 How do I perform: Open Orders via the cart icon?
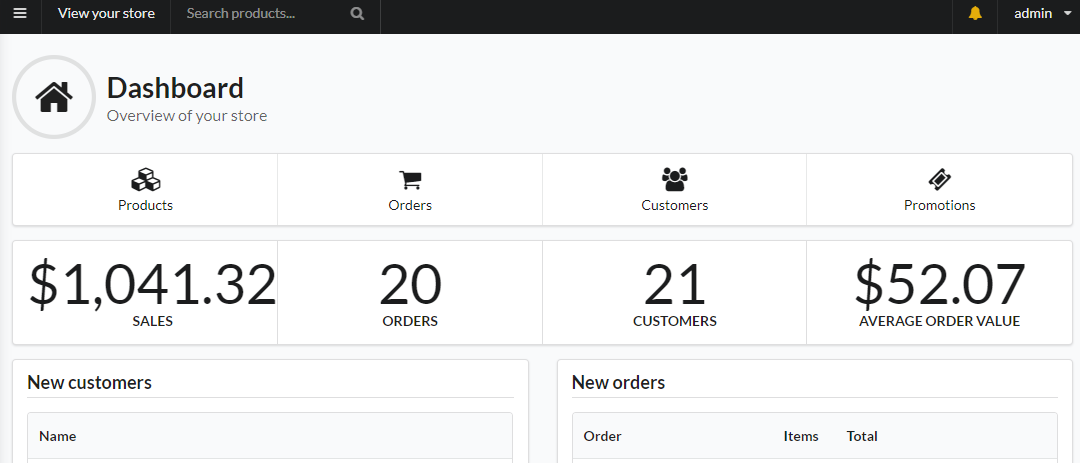click(x=410, y=180)
